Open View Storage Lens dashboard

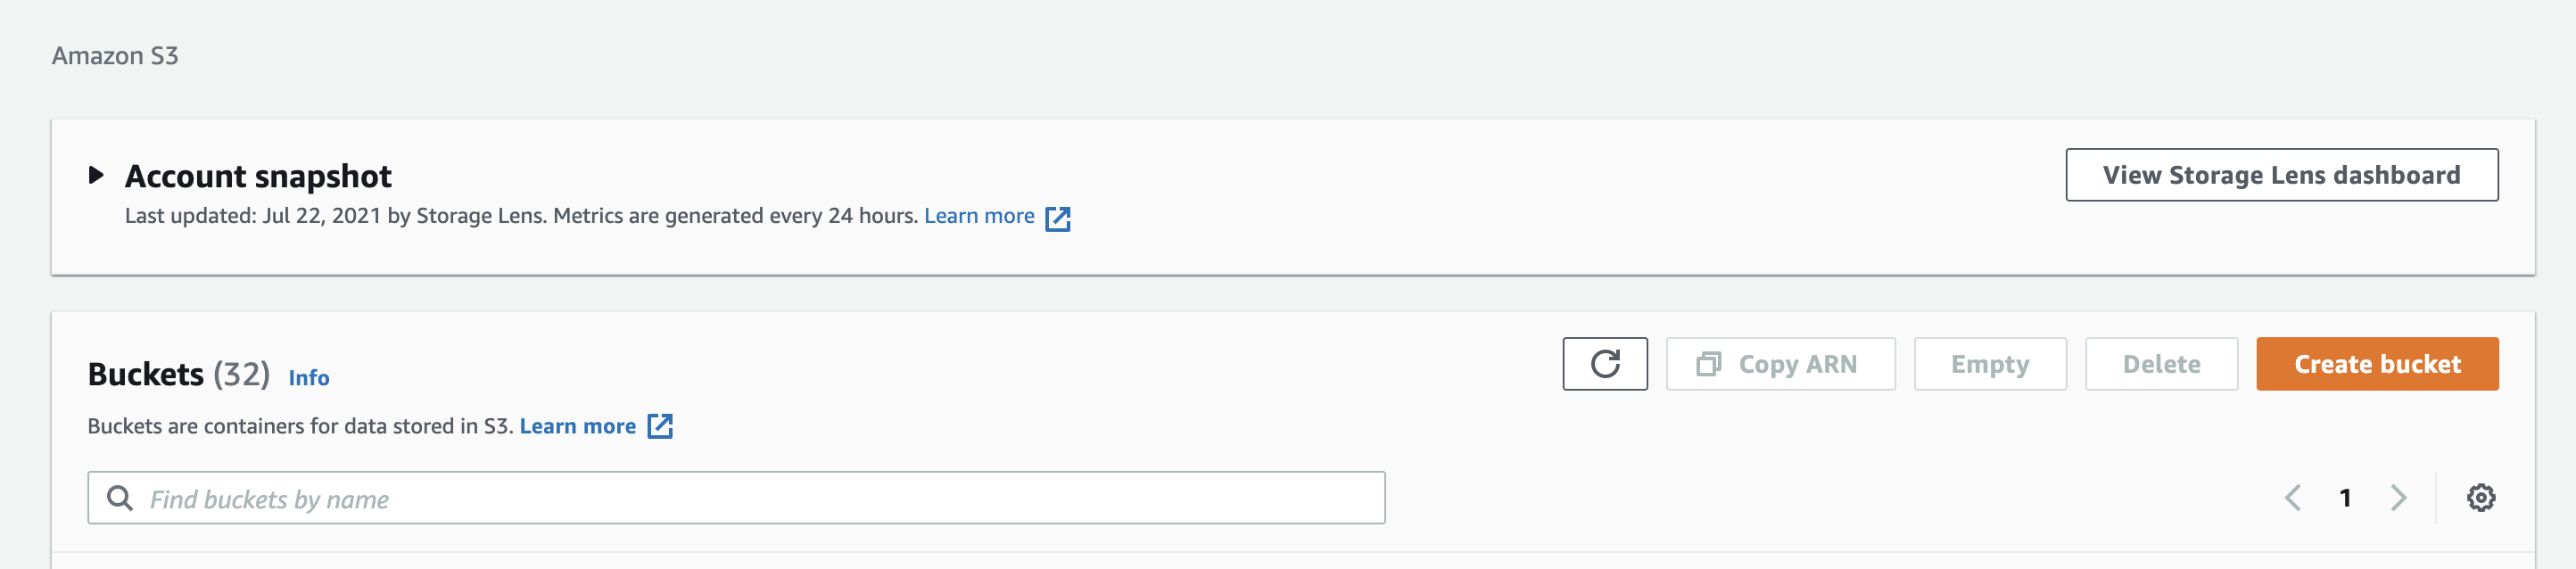tap(2281, 175)
